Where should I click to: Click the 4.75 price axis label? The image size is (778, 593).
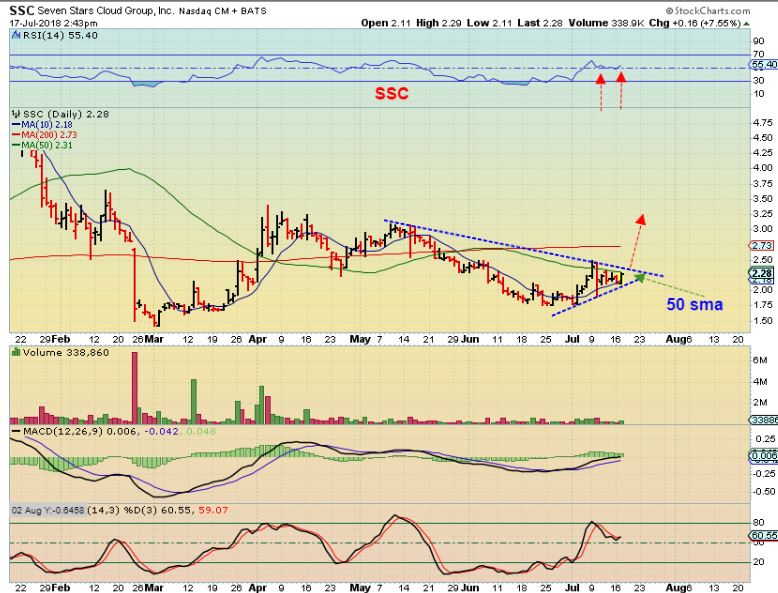[763, 123]
